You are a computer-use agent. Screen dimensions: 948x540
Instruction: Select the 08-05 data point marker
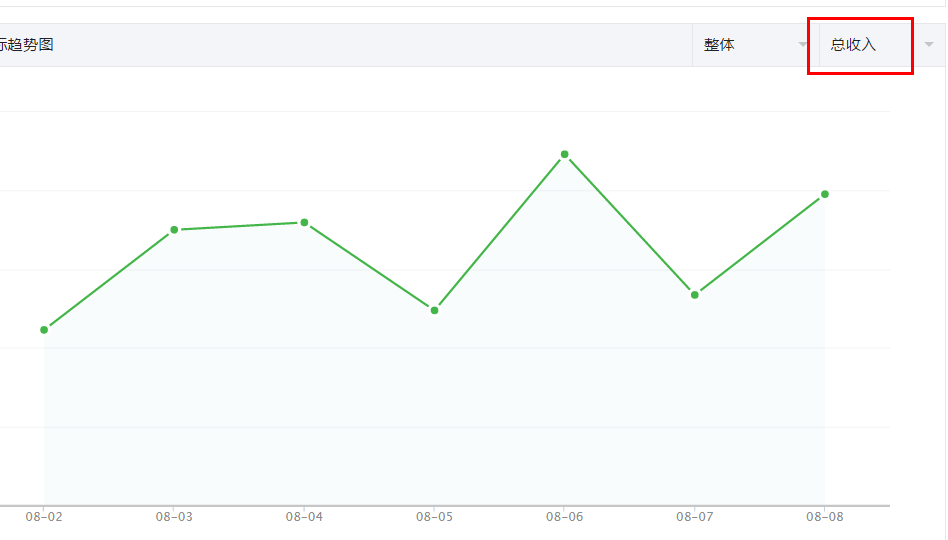[434, 310]
